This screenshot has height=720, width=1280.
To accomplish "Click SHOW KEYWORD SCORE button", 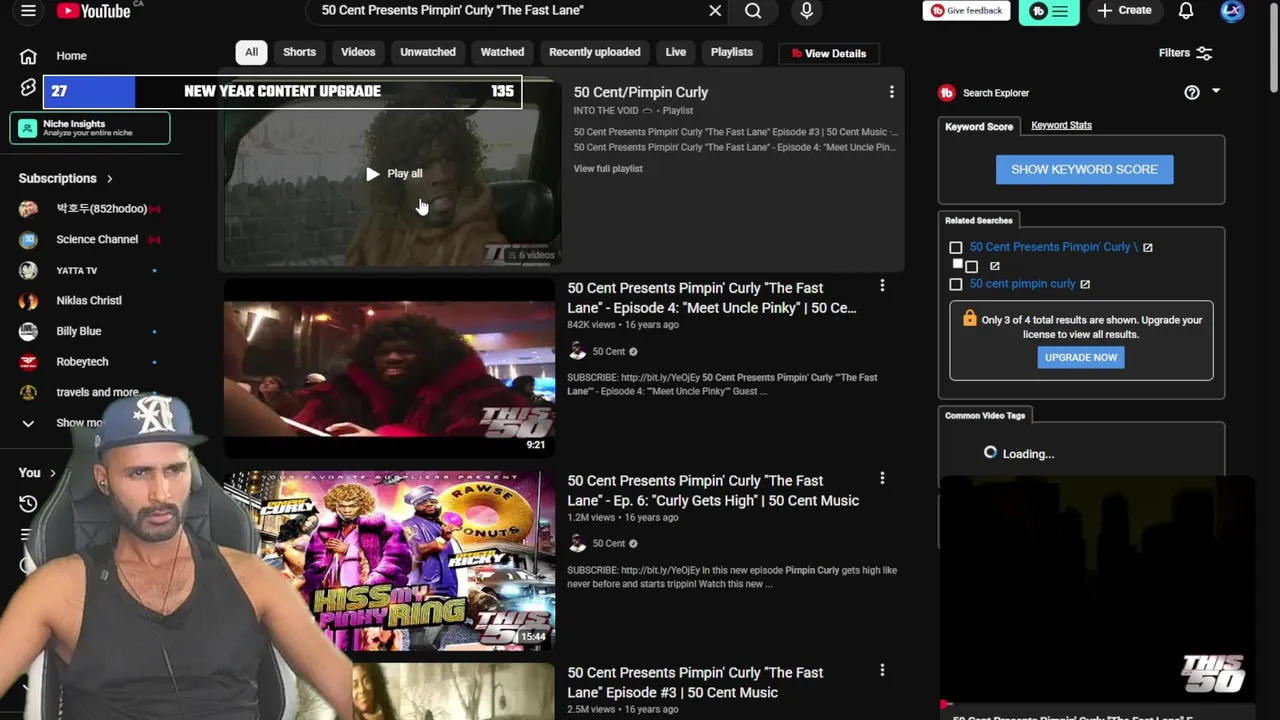I will tap(1084, 169).
